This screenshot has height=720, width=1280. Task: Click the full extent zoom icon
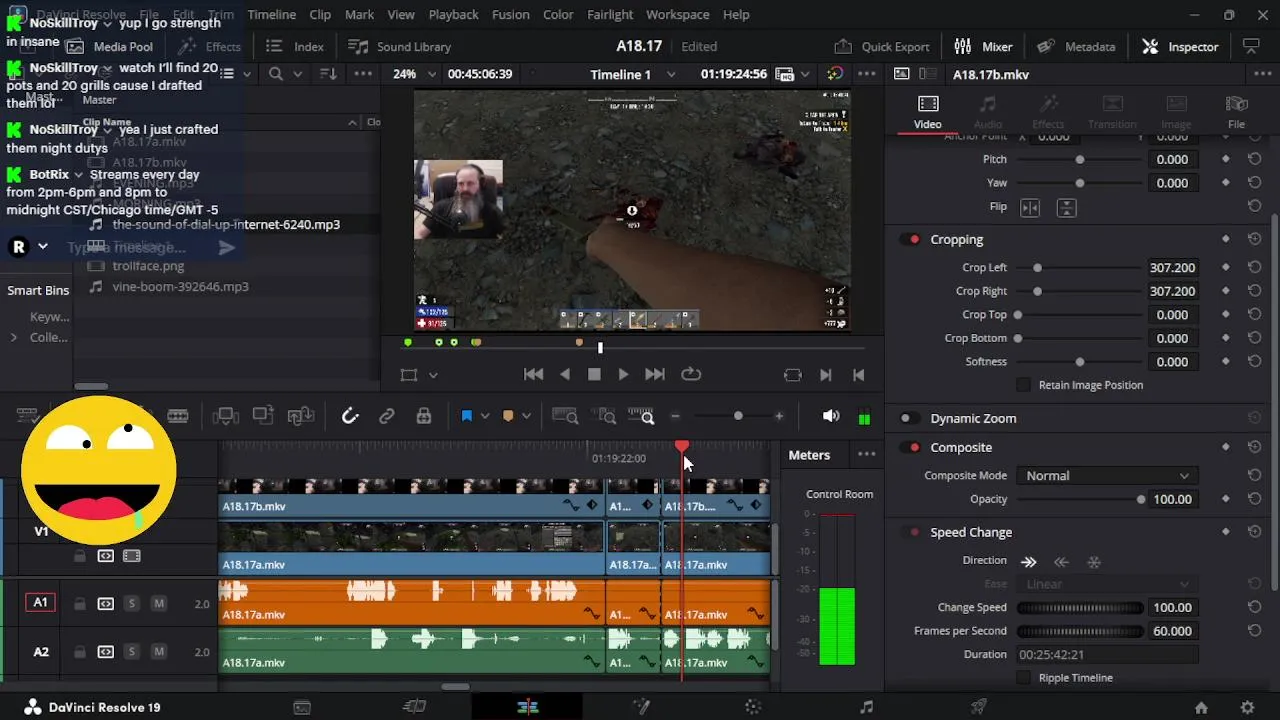565,416
